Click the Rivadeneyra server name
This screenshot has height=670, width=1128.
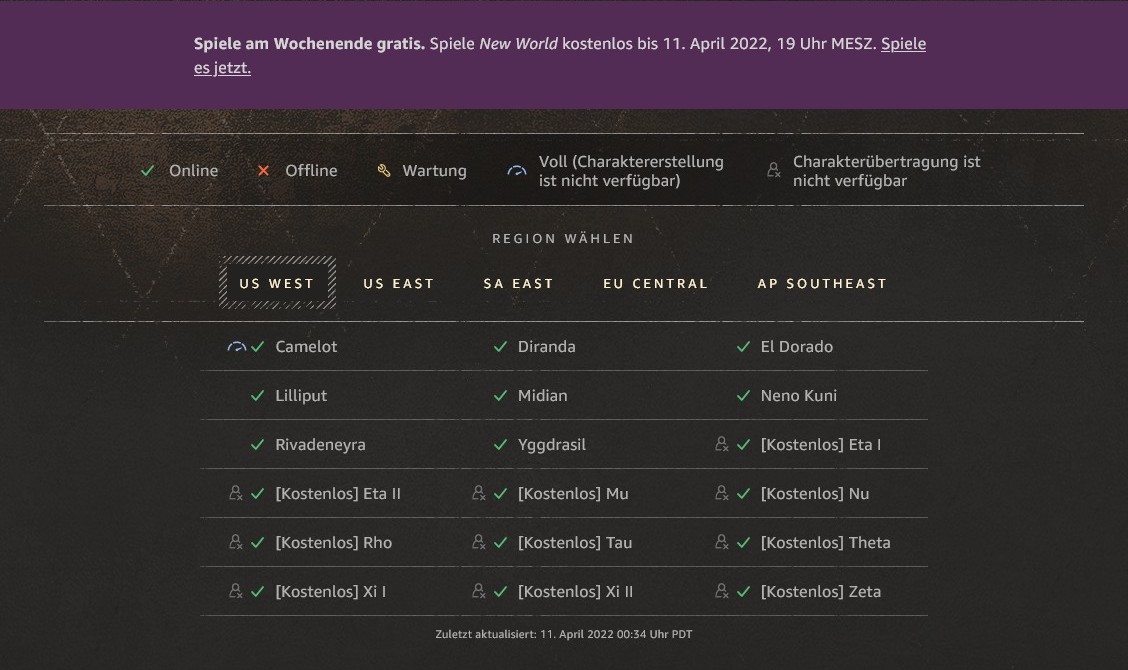tap(321, 445)
